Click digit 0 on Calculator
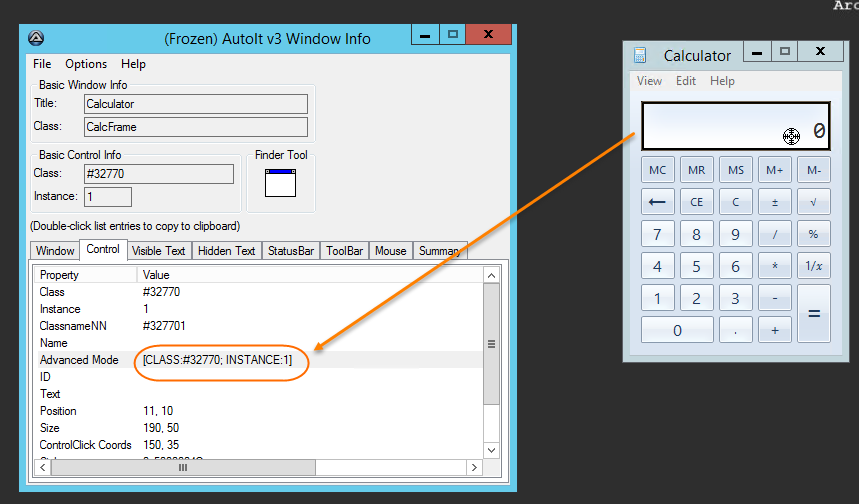 pos(677,330)
